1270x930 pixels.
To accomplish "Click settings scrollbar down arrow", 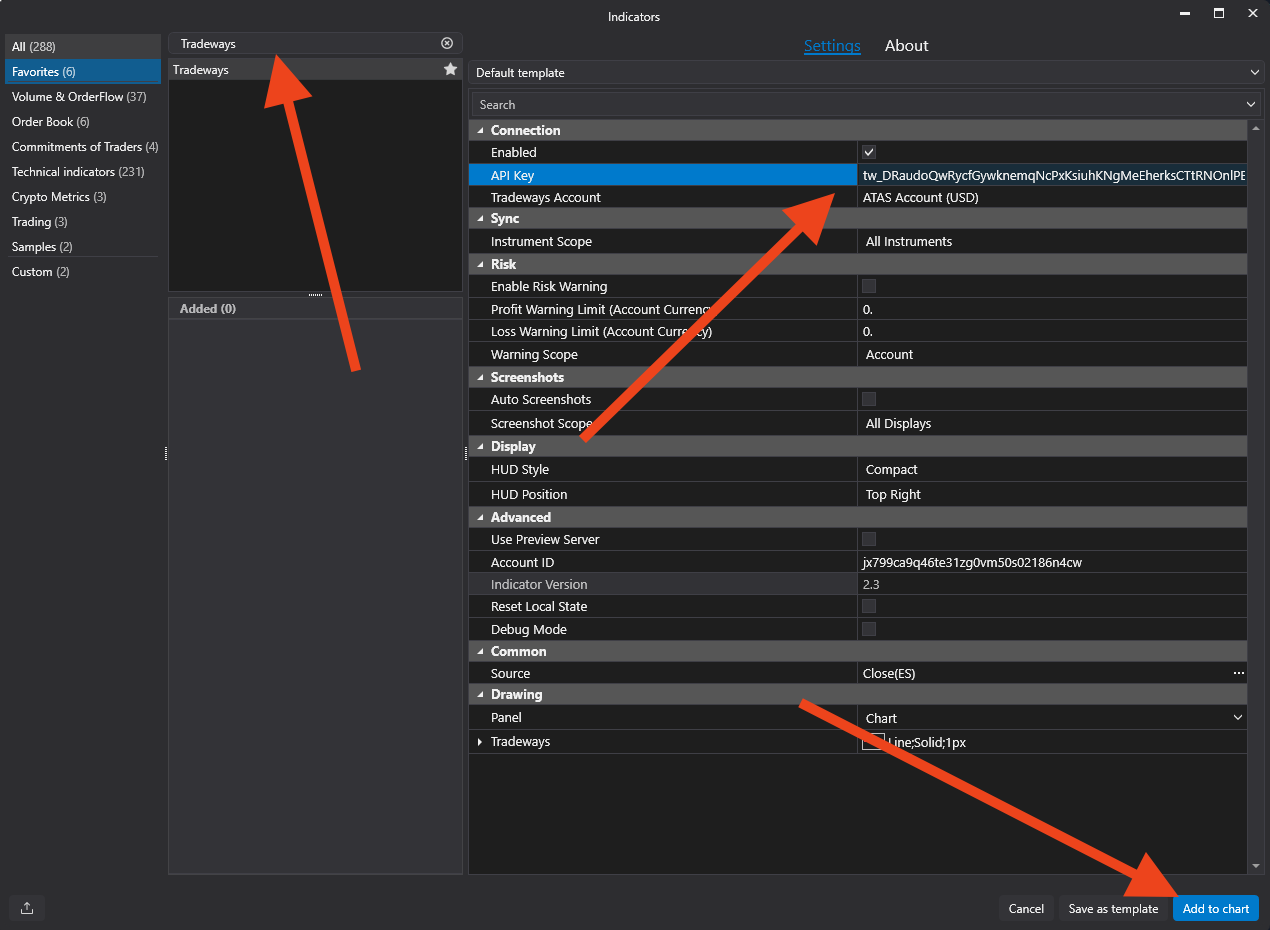I will click(x=1256, y=865).
